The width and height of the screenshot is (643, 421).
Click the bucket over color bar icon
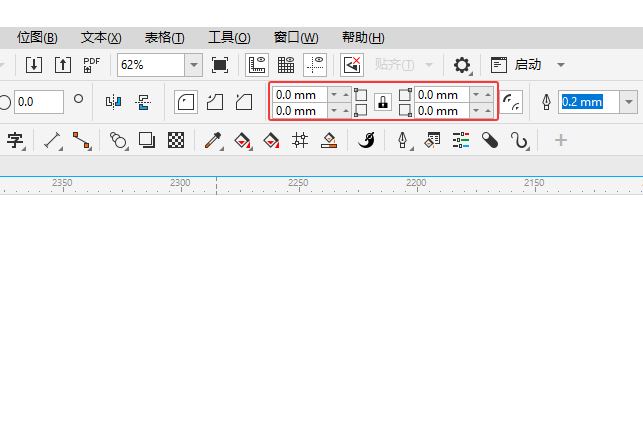click(x=329, y=140)
